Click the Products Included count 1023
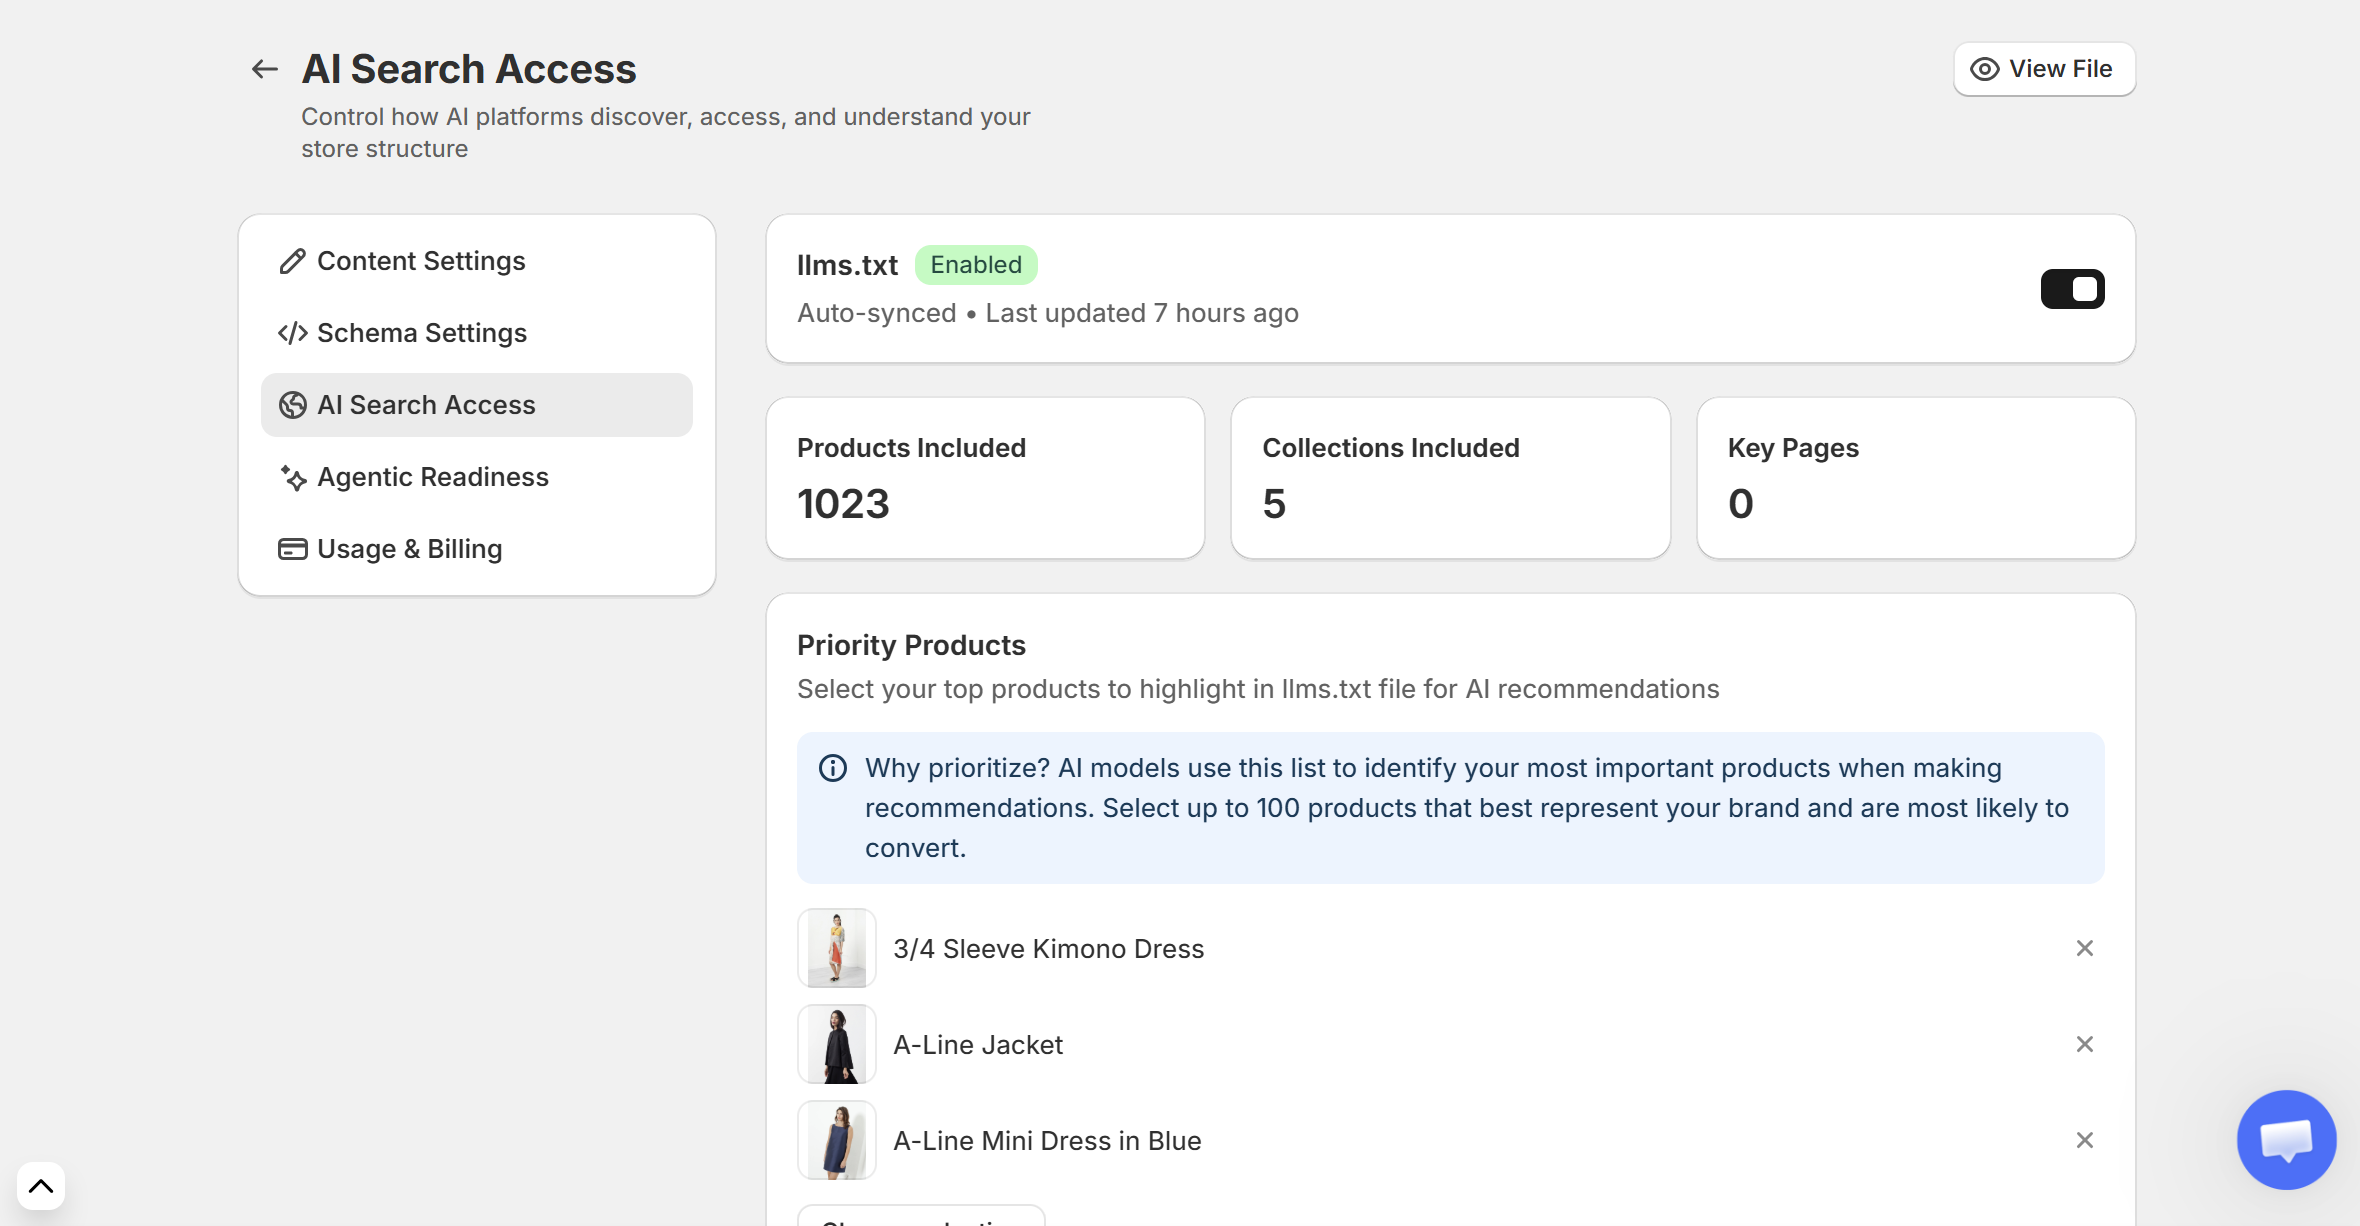Image resolution: width=2360 pixels, height=1226 pixels. pyautogui.click(x=843, y=504)
